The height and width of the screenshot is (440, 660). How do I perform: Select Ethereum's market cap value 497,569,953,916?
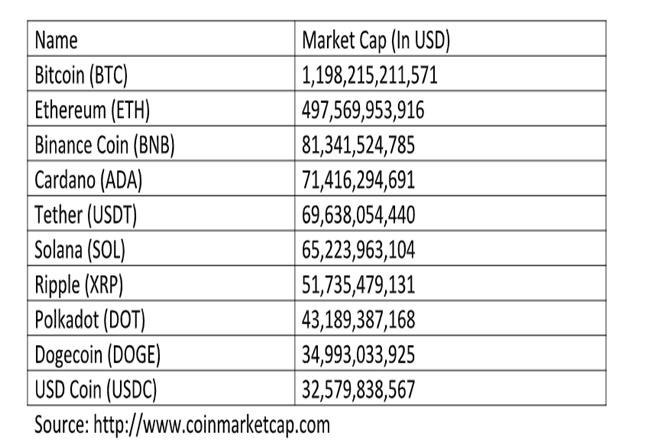point(363,110)
